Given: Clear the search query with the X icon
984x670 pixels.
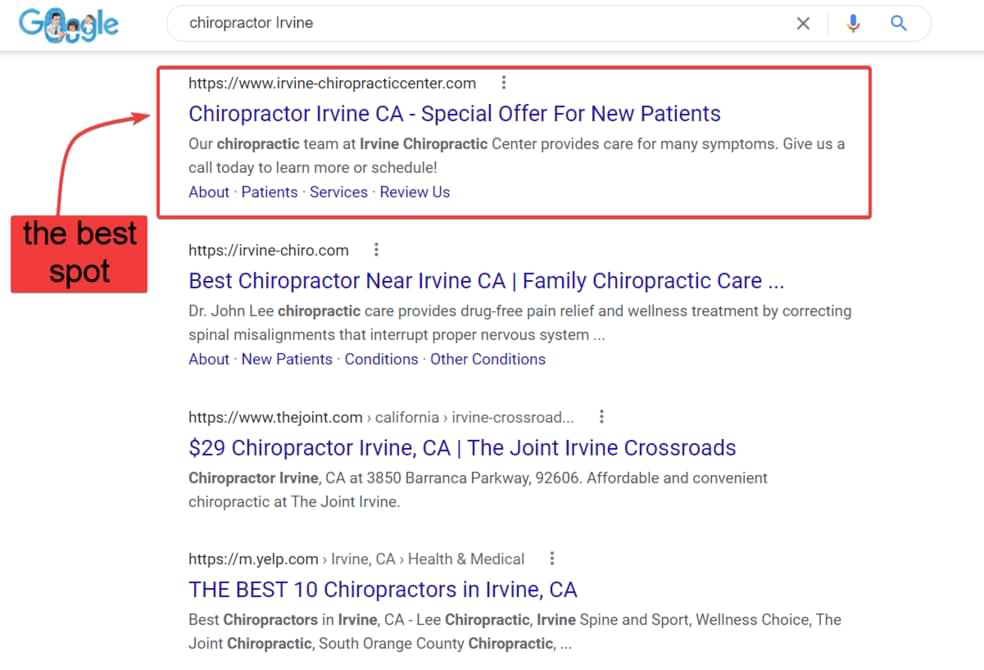Looking at the screenshot, I should pos(803,23).
